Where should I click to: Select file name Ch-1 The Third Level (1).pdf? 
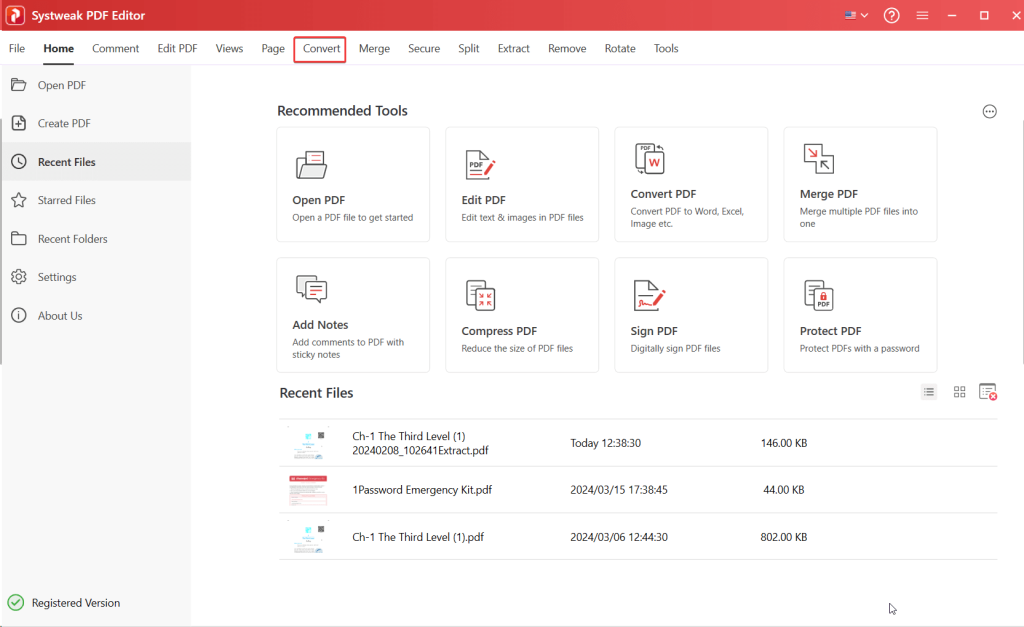(418, 537)
